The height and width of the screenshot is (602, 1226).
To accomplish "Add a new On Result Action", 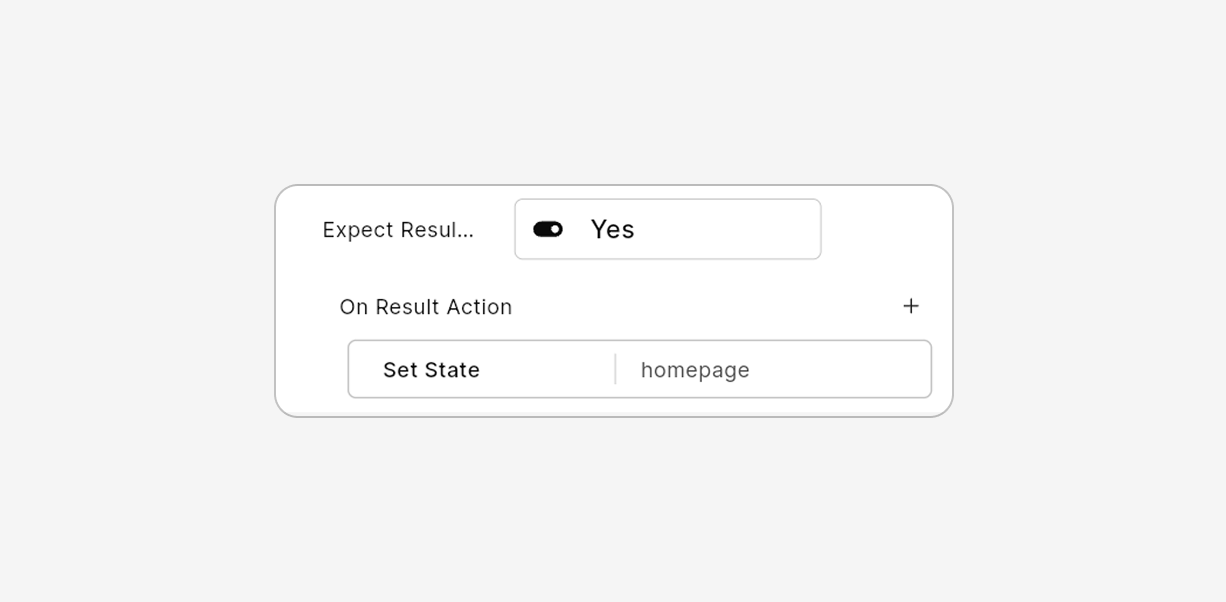I will tap(910, 306).
